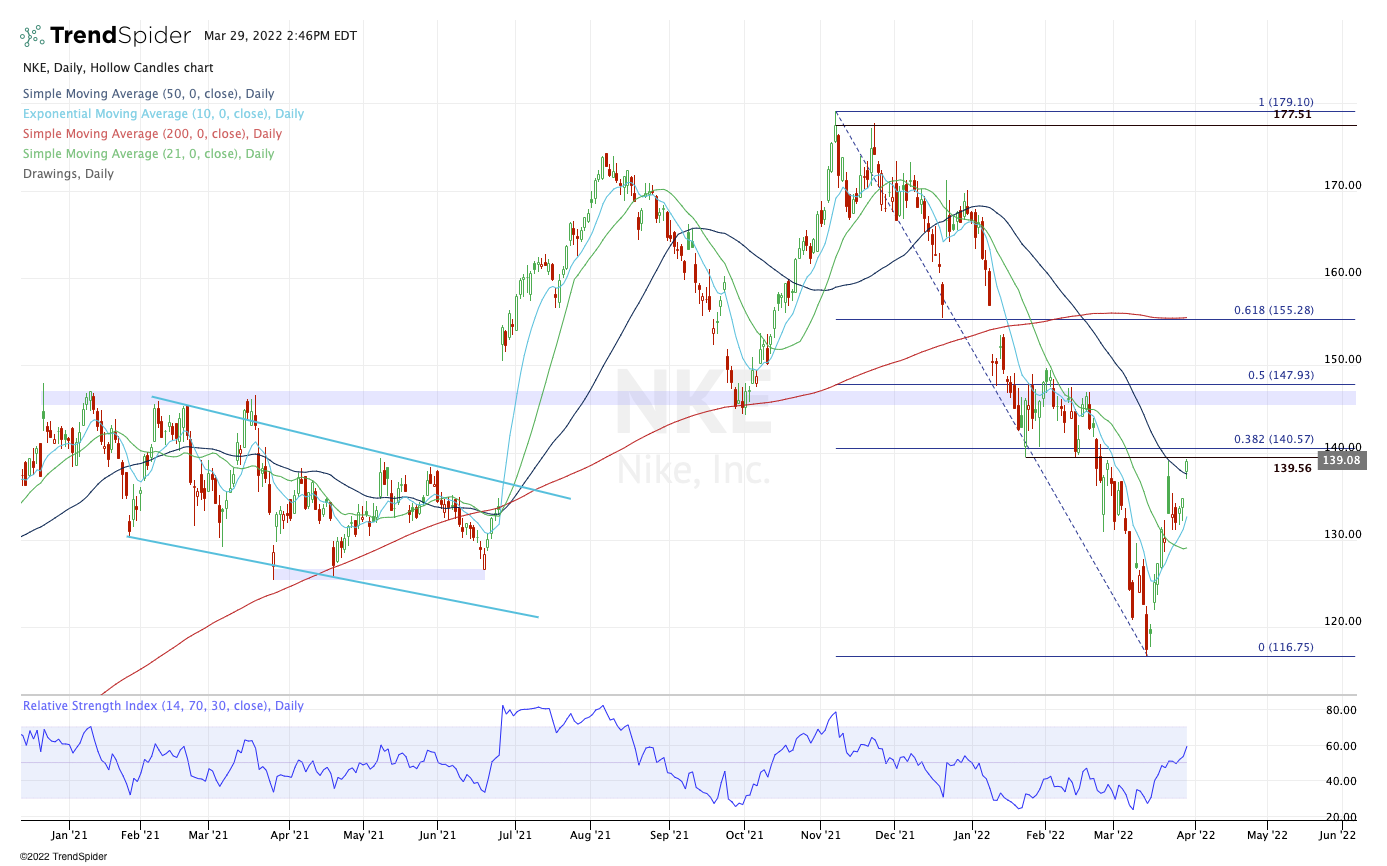
Task: Click Jun '21 on the date axis
Action: 437,834
